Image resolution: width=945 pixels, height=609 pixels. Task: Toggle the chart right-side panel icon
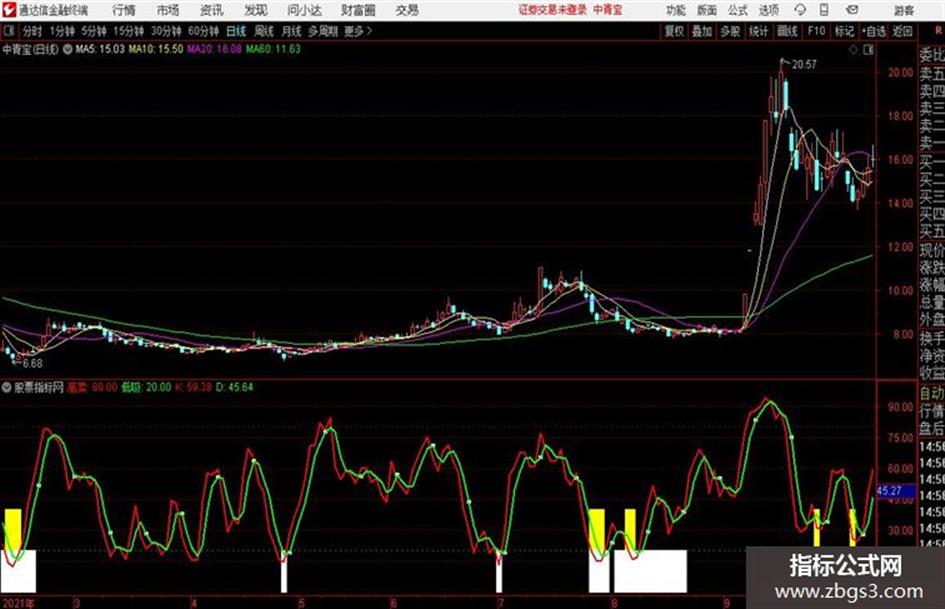(868, 50)
